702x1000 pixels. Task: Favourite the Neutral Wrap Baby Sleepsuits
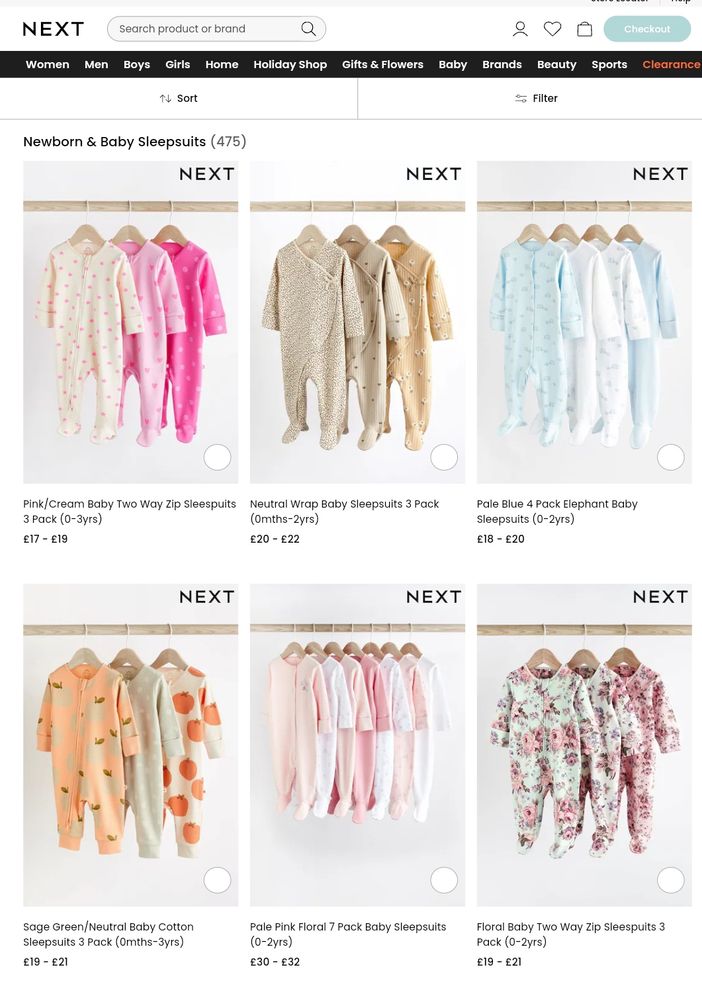(444, 457)
